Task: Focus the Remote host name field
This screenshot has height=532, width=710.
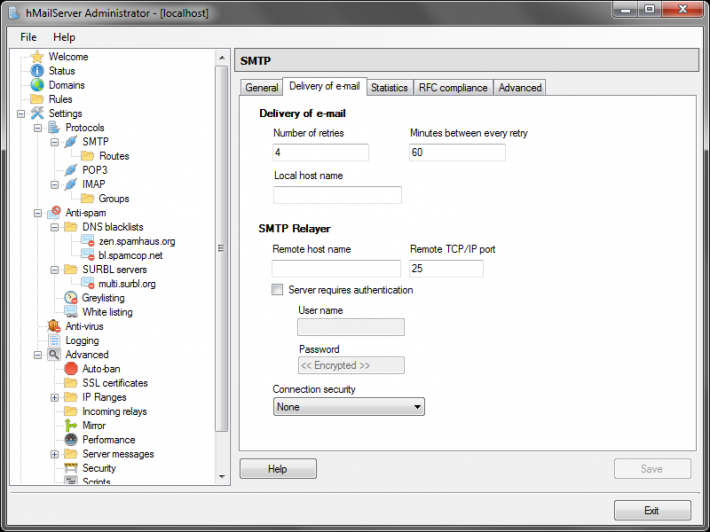Action: tap(336, 268)
